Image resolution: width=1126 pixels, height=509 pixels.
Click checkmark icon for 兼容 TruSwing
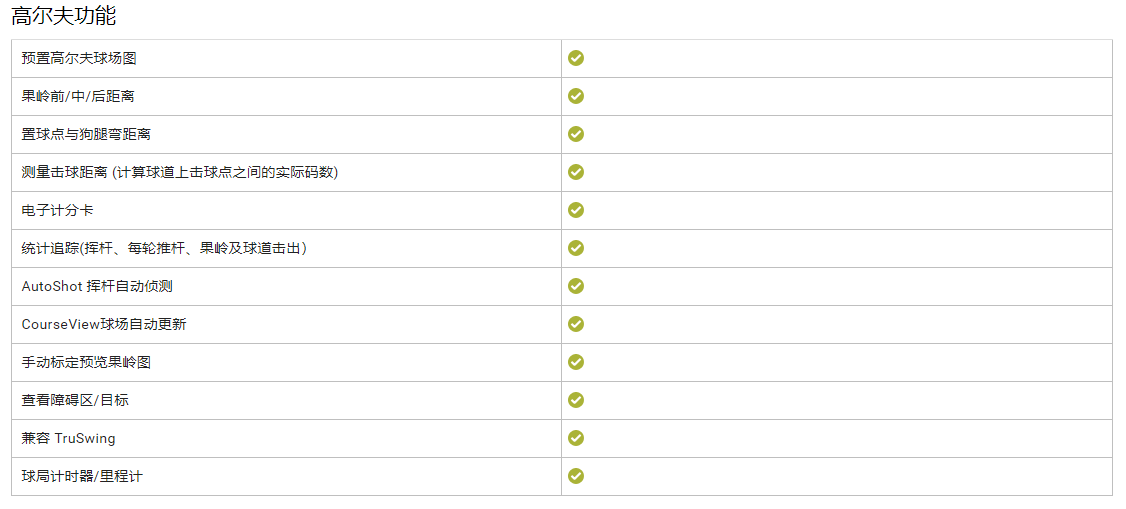(x=576, y=439)
